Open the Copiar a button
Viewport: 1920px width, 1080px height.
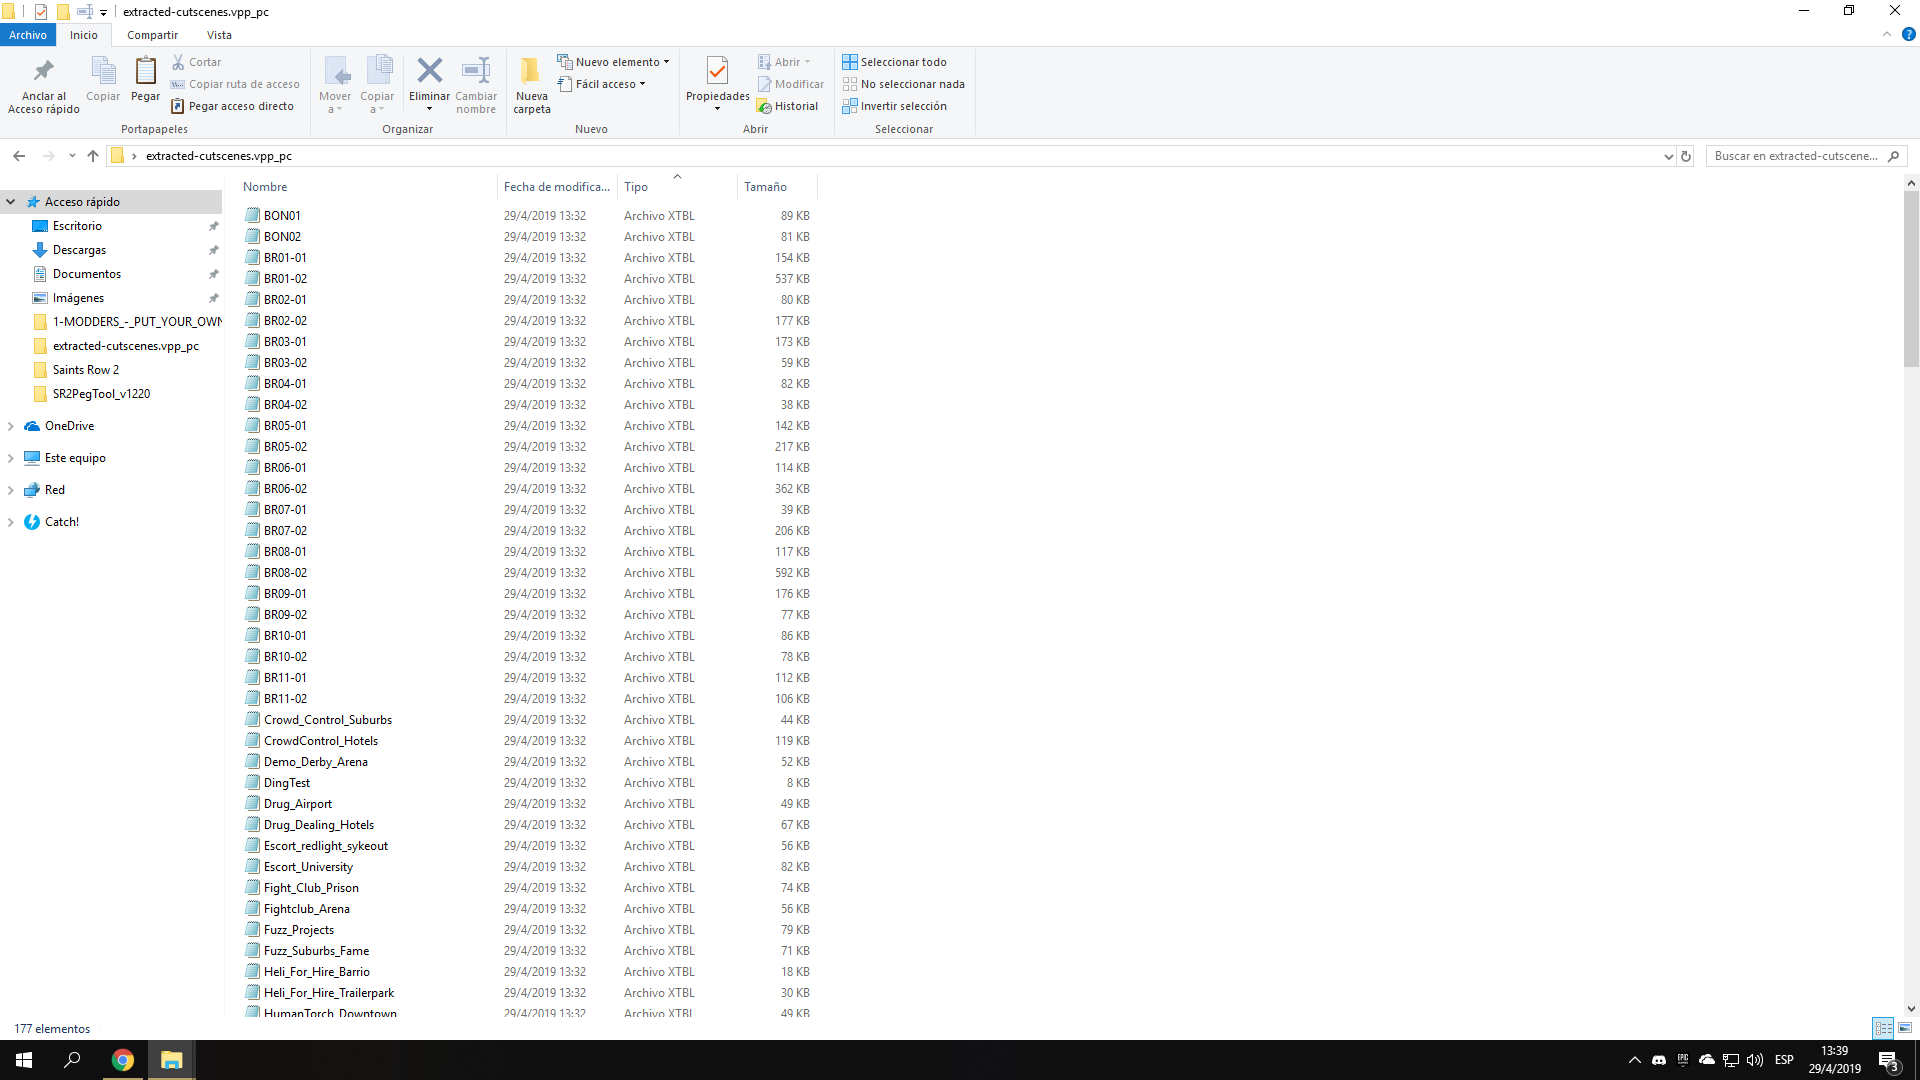[x=377, y=85]
